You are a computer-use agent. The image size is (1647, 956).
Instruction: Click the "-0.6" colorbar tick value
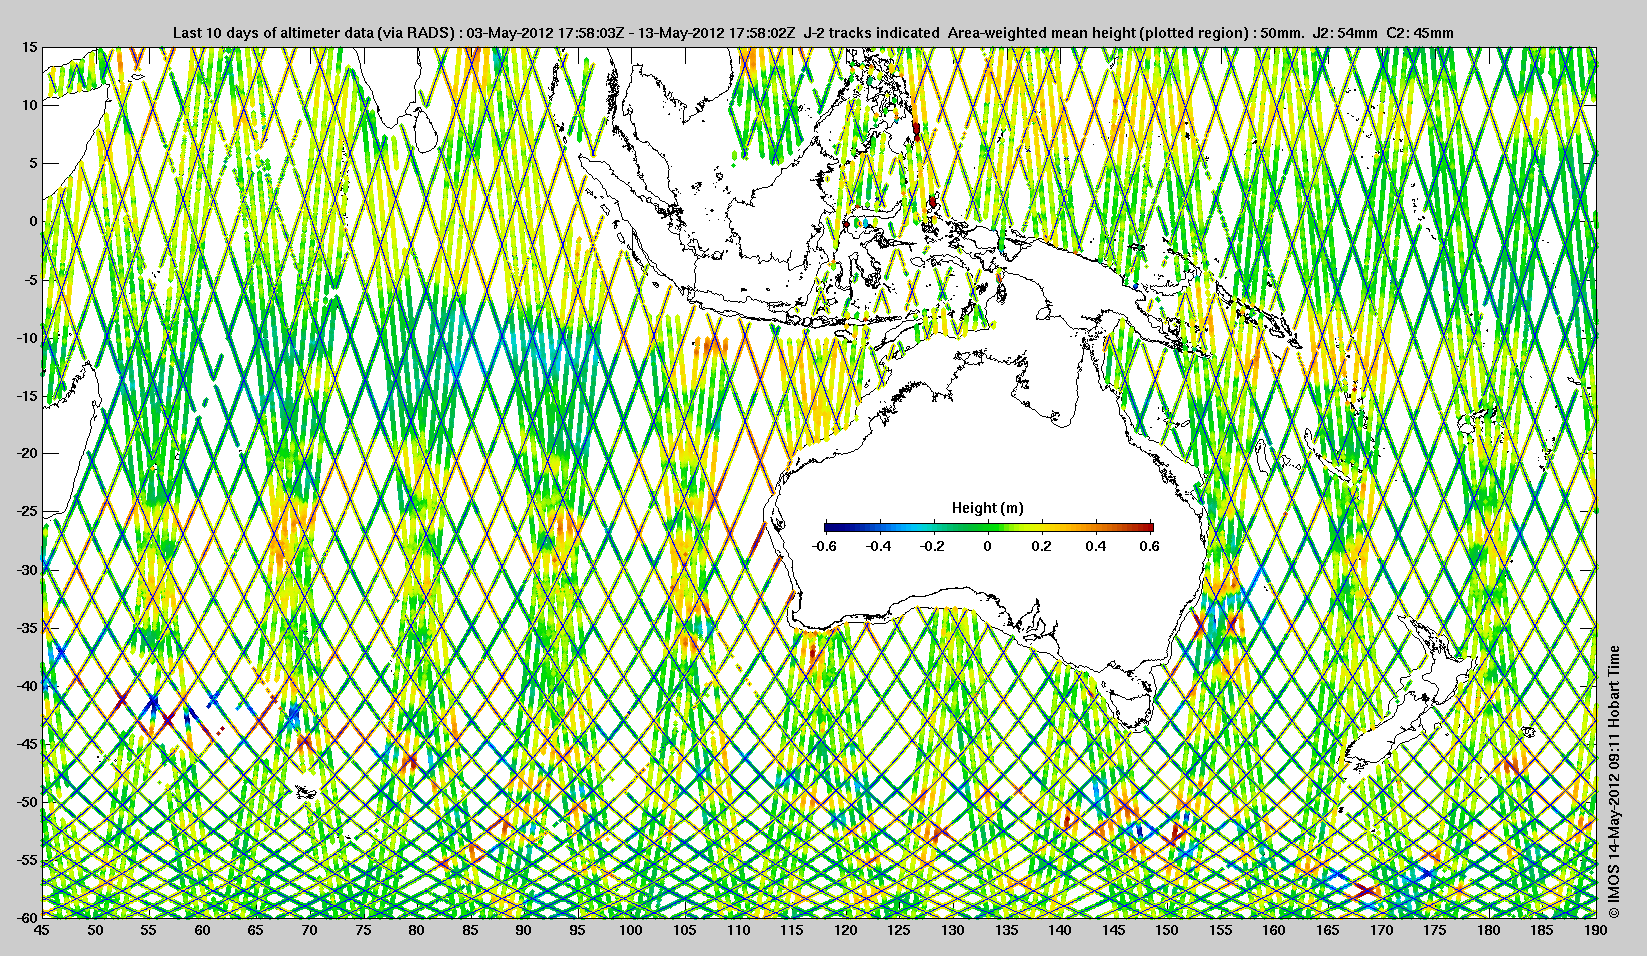[824, 546]
